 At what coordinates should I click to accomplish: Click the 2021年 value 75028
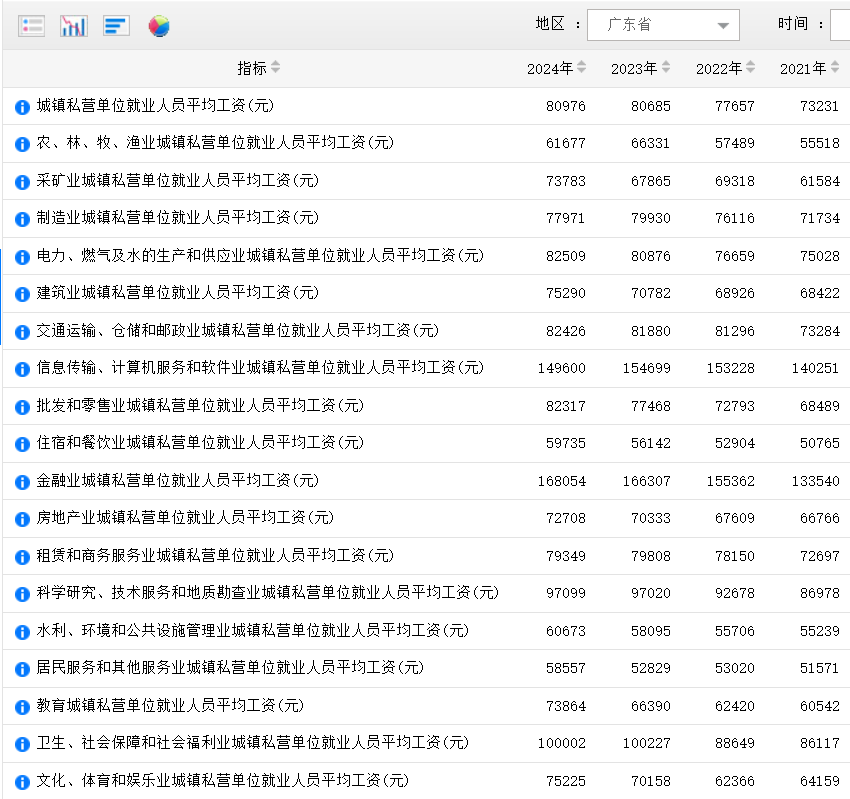click(820, 256)
